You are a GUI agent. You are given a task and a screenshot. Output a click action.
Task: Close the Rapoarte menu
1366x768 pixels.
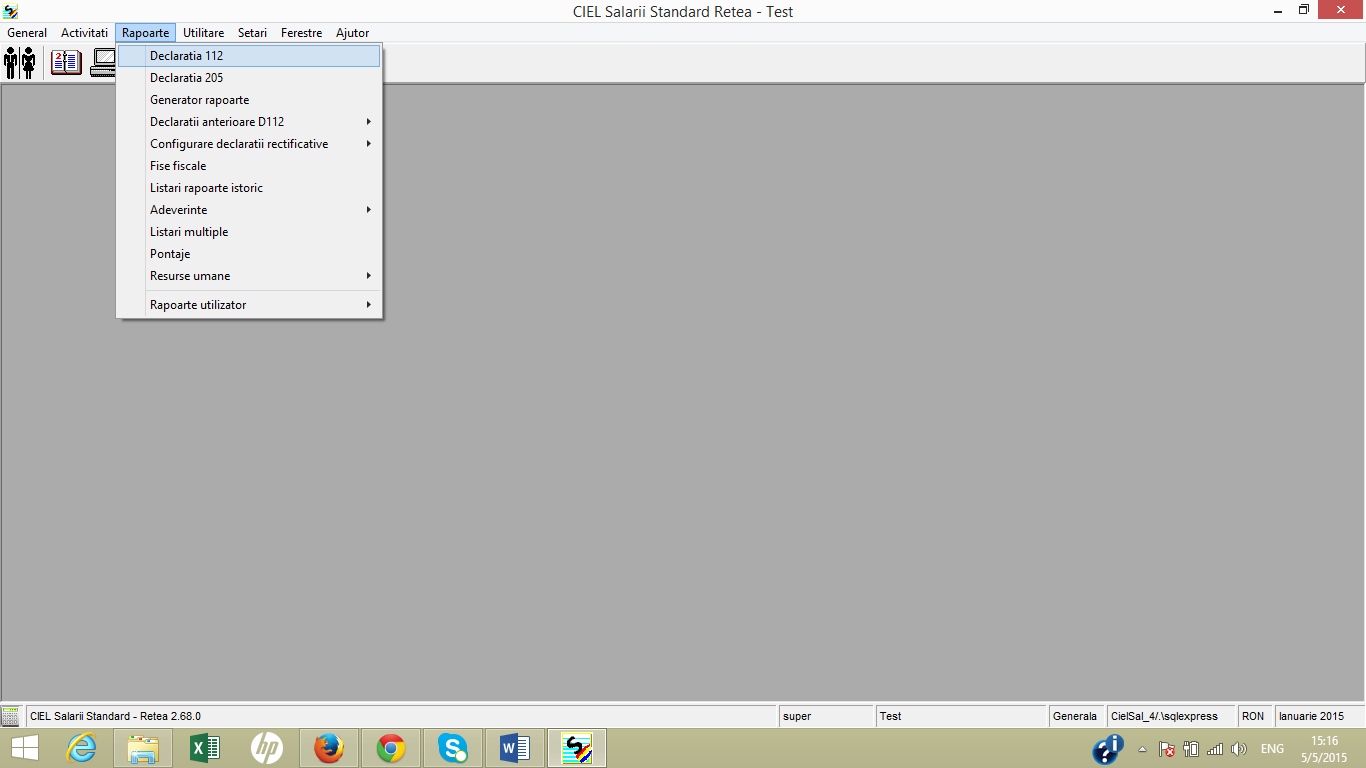[x=145, y=33]
